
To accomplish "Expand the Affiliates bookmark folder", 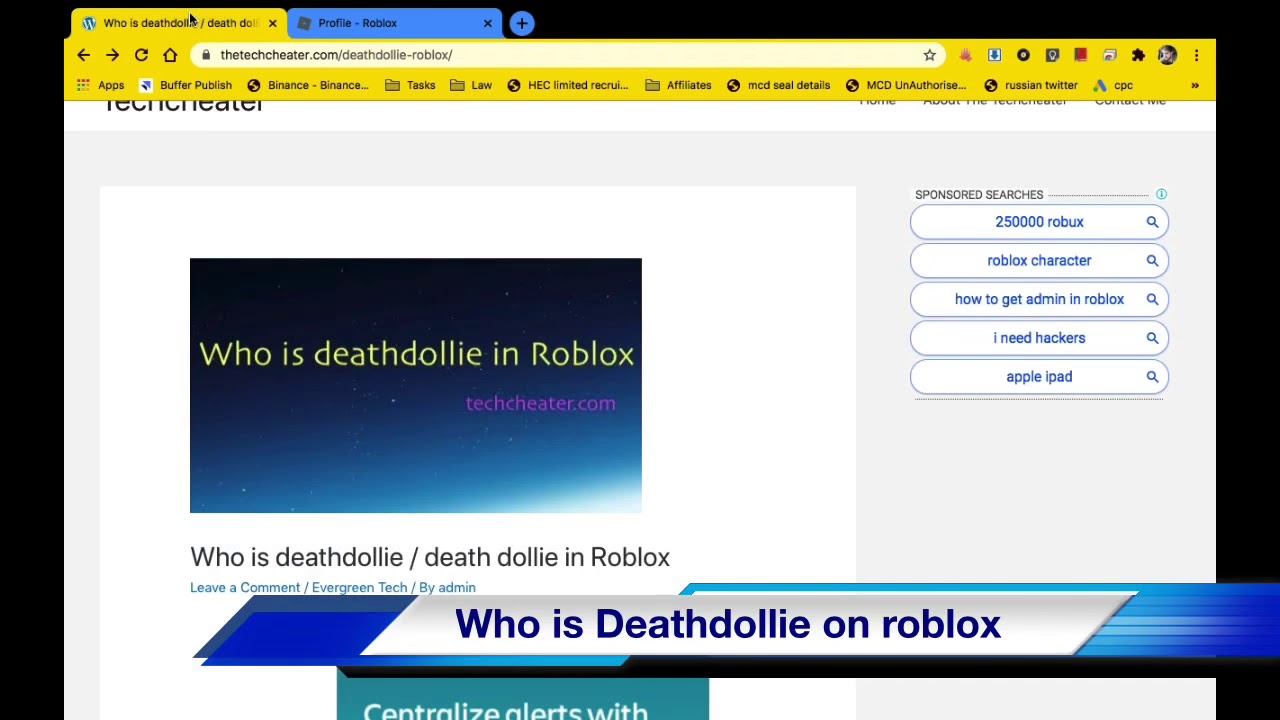I will click(678, 85).
